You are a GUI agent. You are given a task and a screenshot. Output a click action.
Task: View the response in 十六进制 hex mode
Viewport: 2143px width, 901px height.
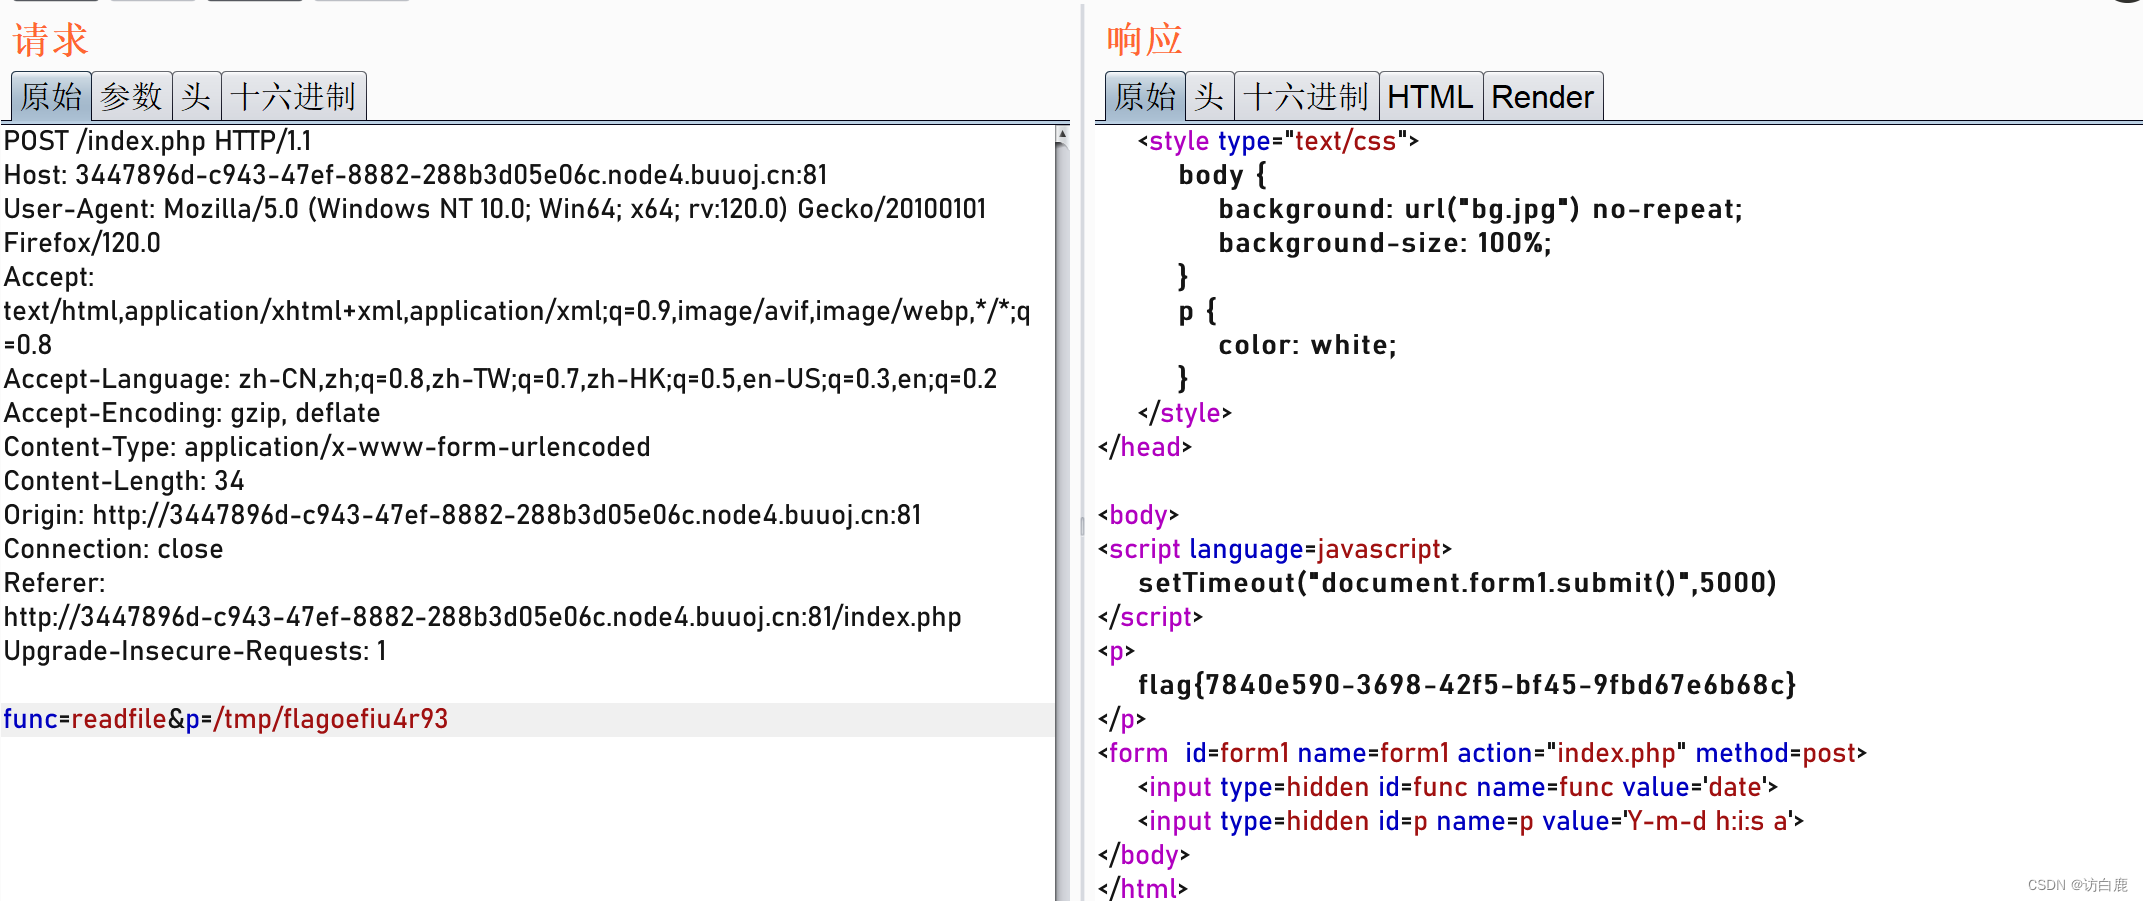pos(1306,96)
